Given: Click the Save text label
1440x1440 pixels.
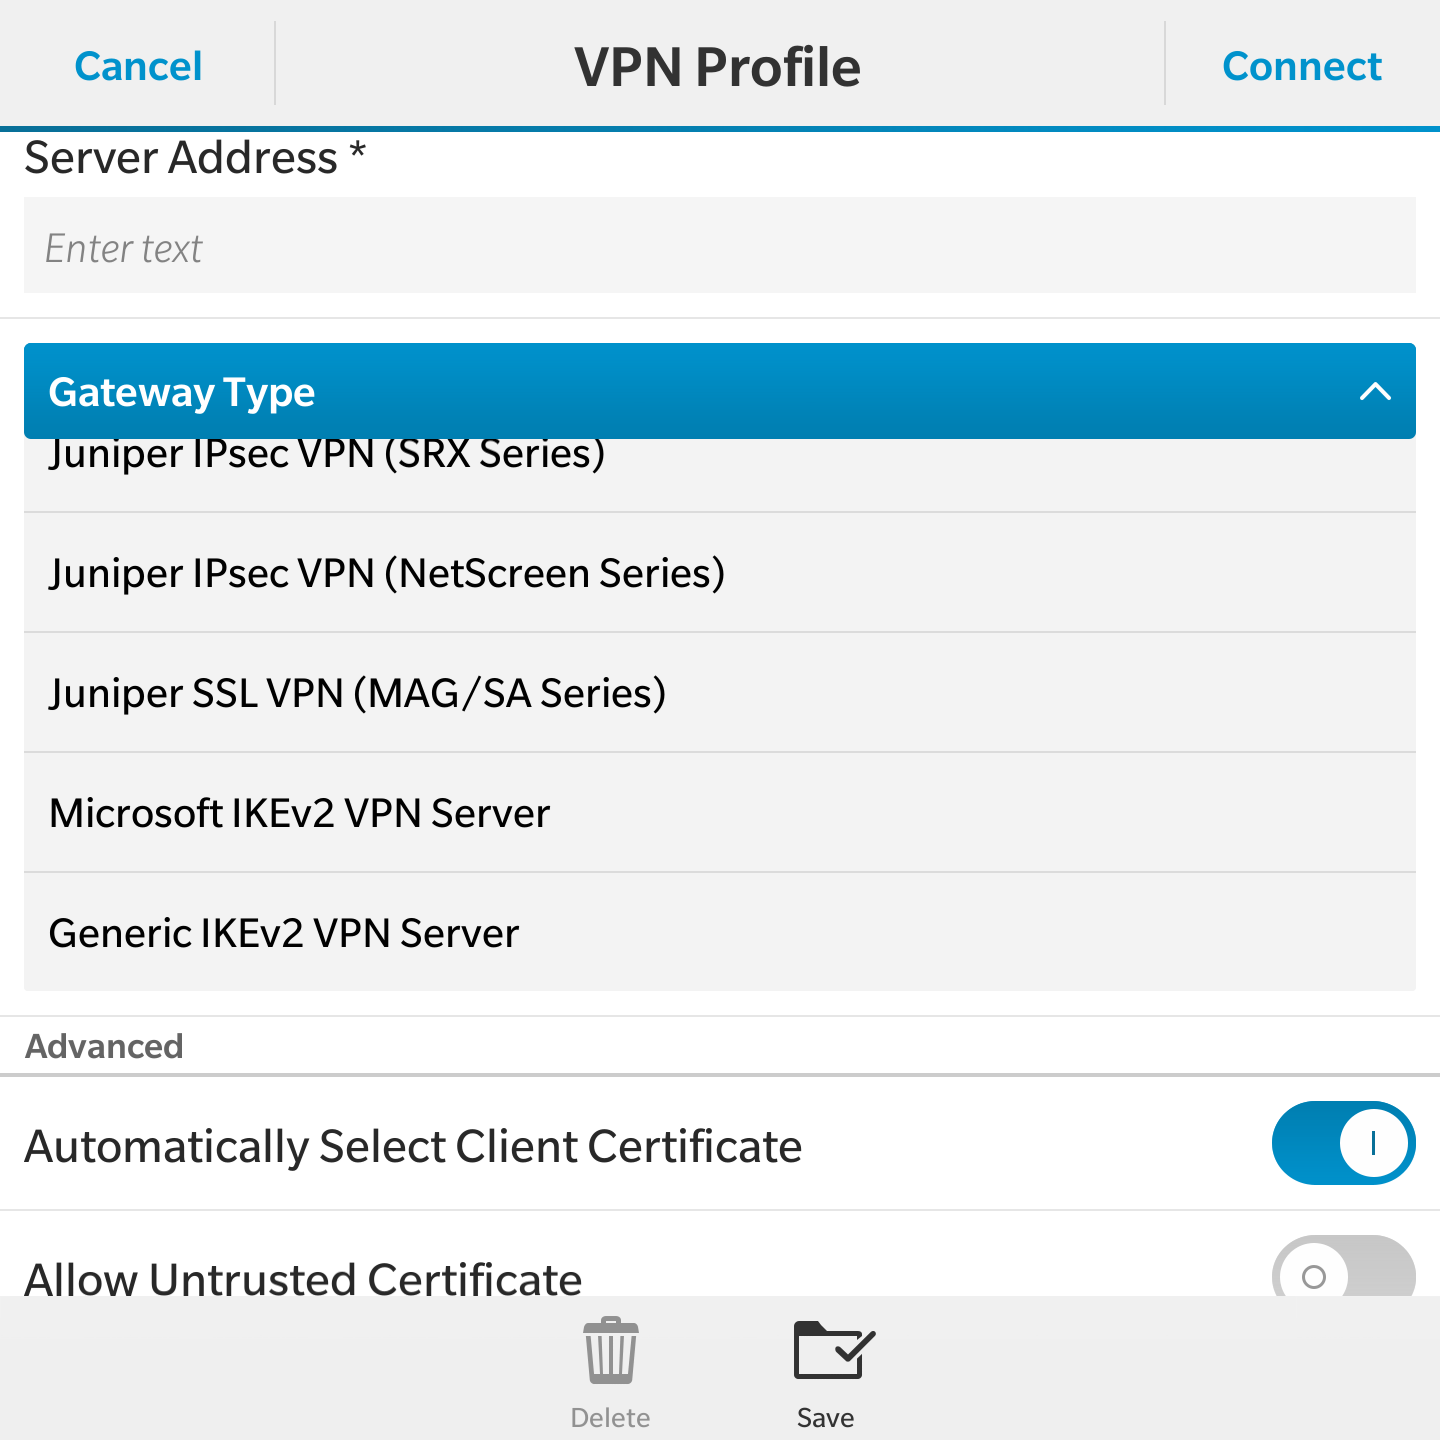Looking at the screenshot, I should point(825,1418).
